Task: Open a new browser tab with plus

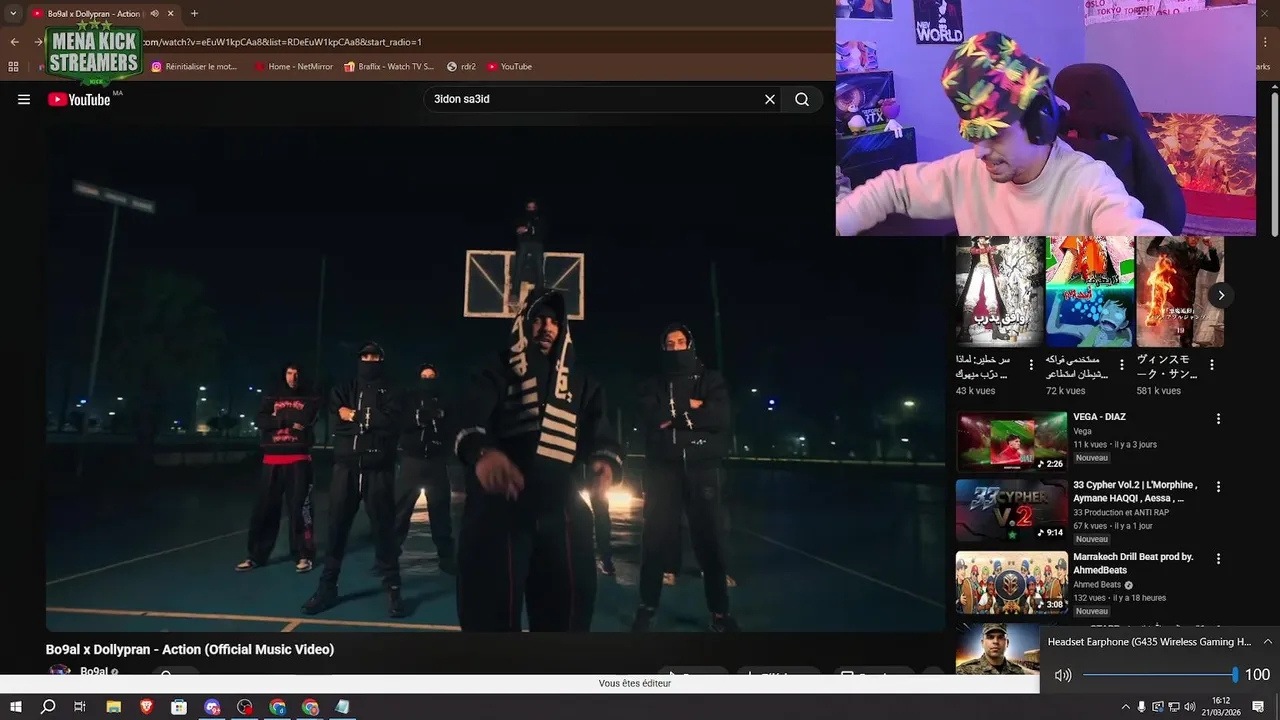Action: click(x=194, y=14)
